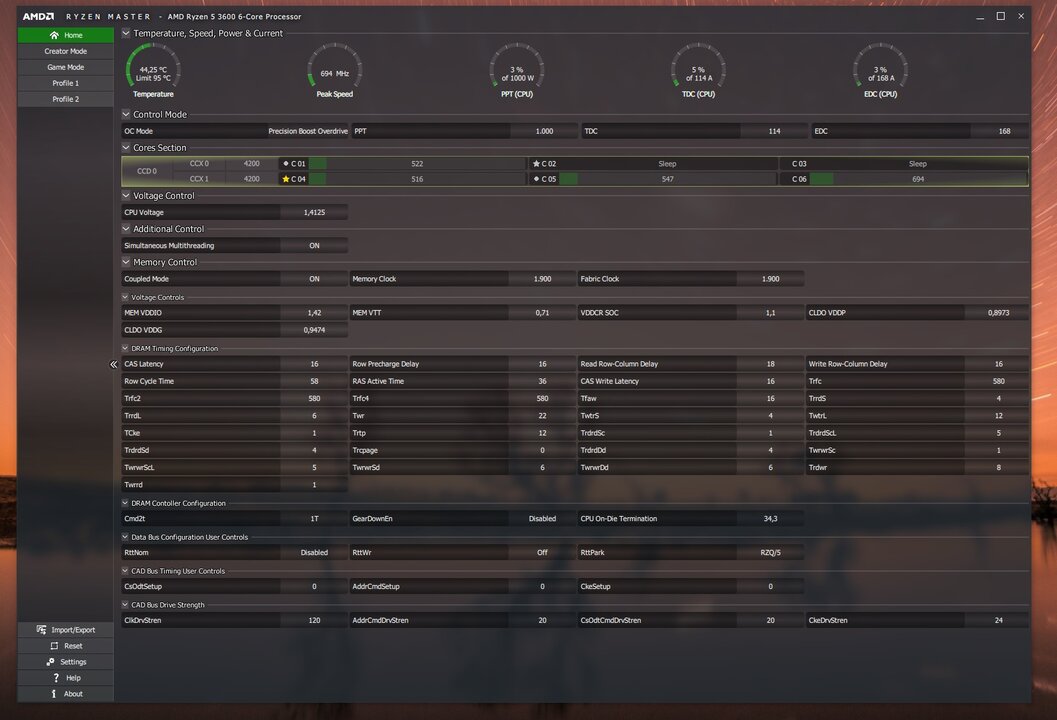The height and width of the screenshot is (720, 1057).
Task: Open Import/Export icon in sidebar
Action: 42,630
